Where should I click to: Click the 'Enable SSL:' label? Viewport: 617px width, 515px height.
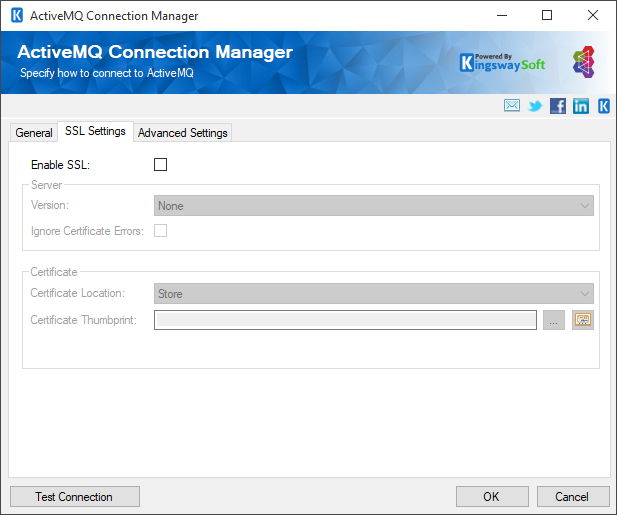61,165
